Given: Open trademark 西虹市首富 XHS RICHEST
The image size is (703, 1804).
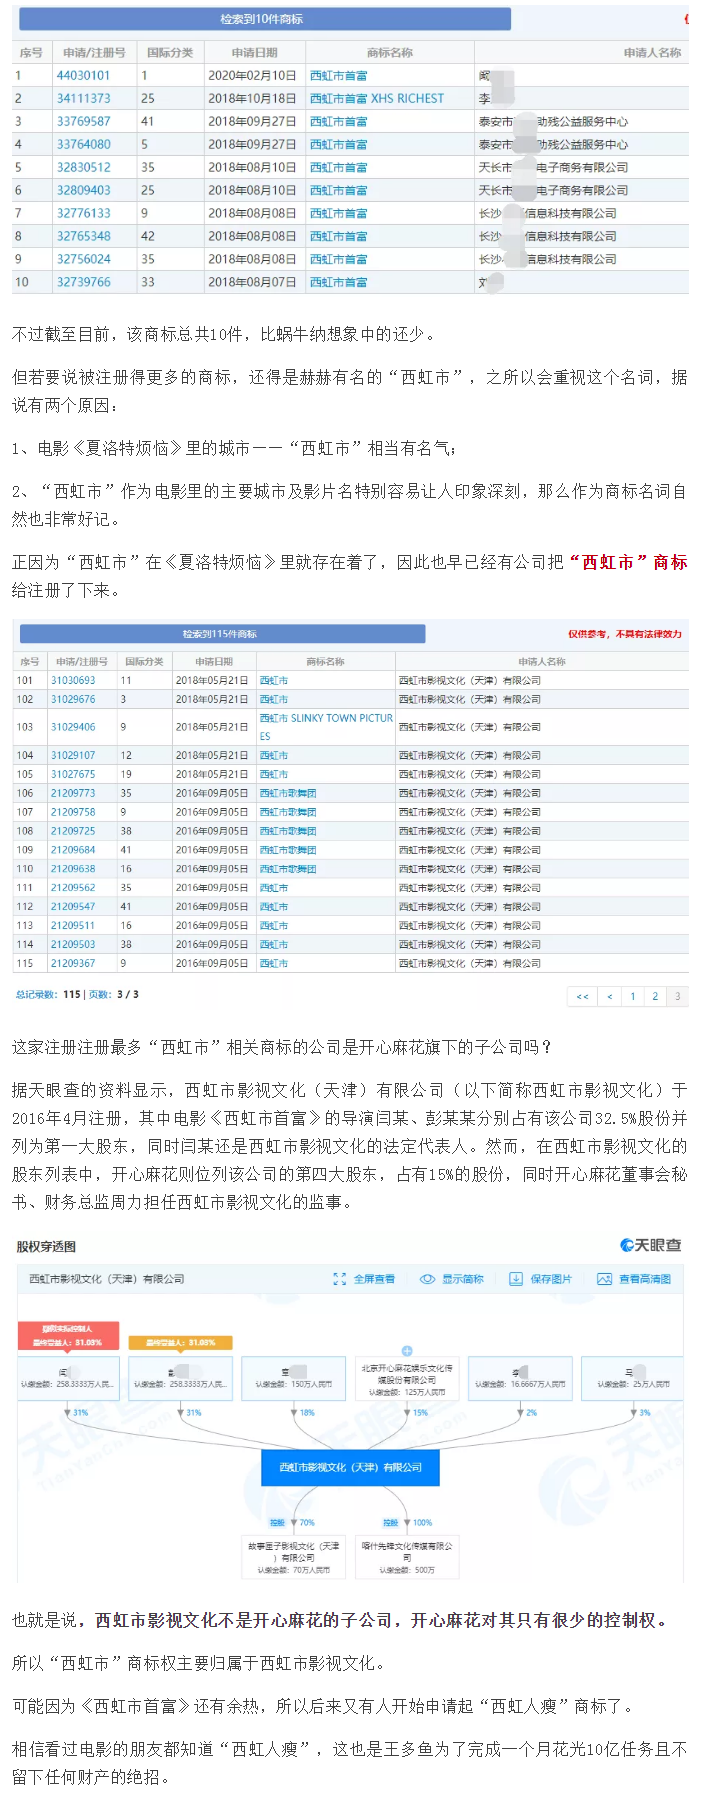Looking at the screenshot, I should pos(377,98).
